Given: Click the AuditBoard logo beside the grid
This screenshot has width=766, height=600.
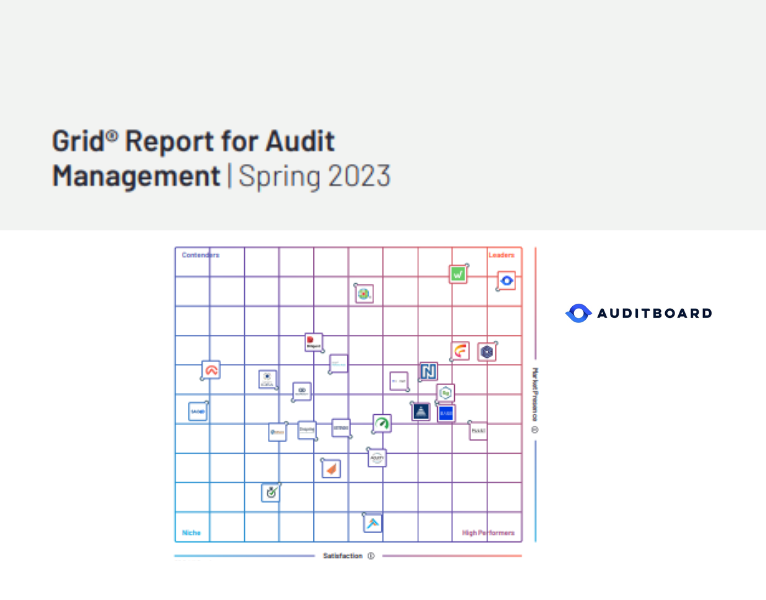Looking at the screenshot, I should click(x=639, y=313).
